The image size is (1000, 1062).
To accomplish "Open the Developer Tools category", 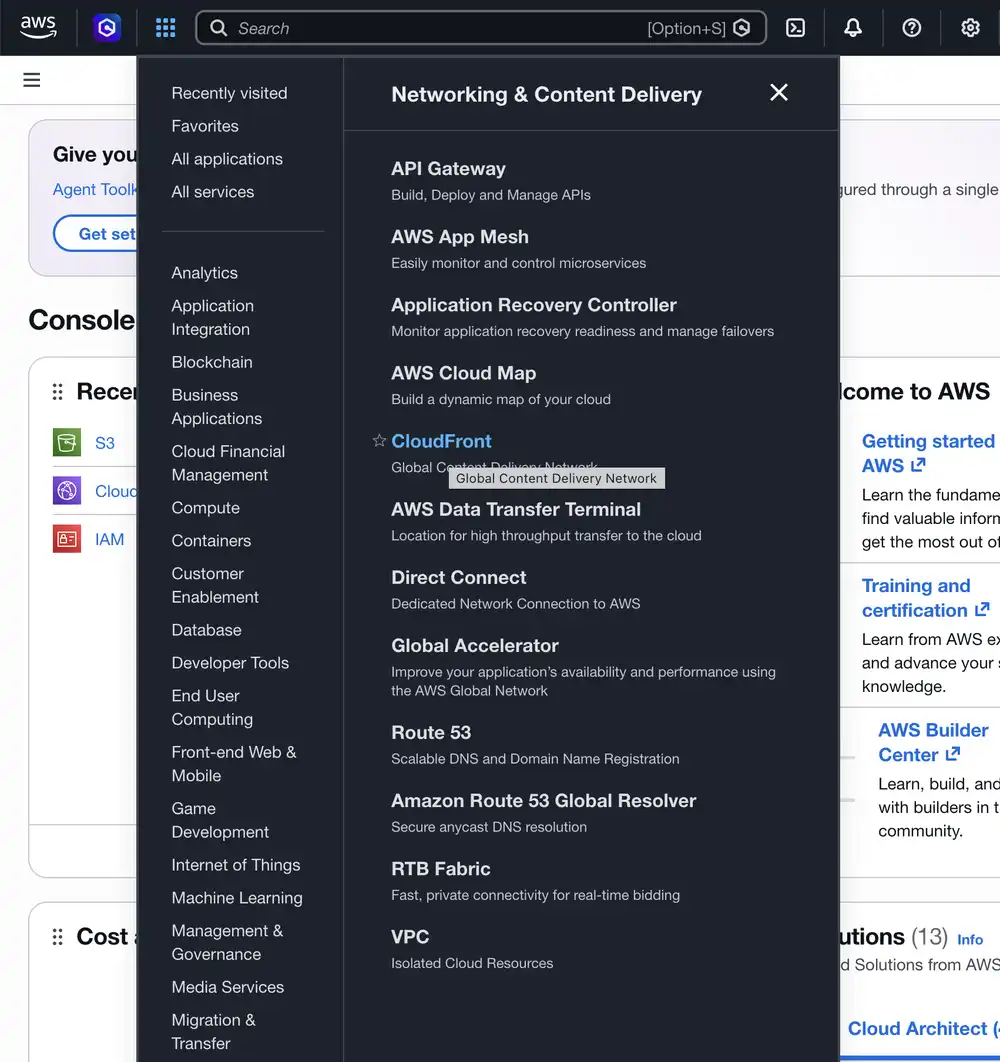I will pyautogui.click(x=230, y=663).
